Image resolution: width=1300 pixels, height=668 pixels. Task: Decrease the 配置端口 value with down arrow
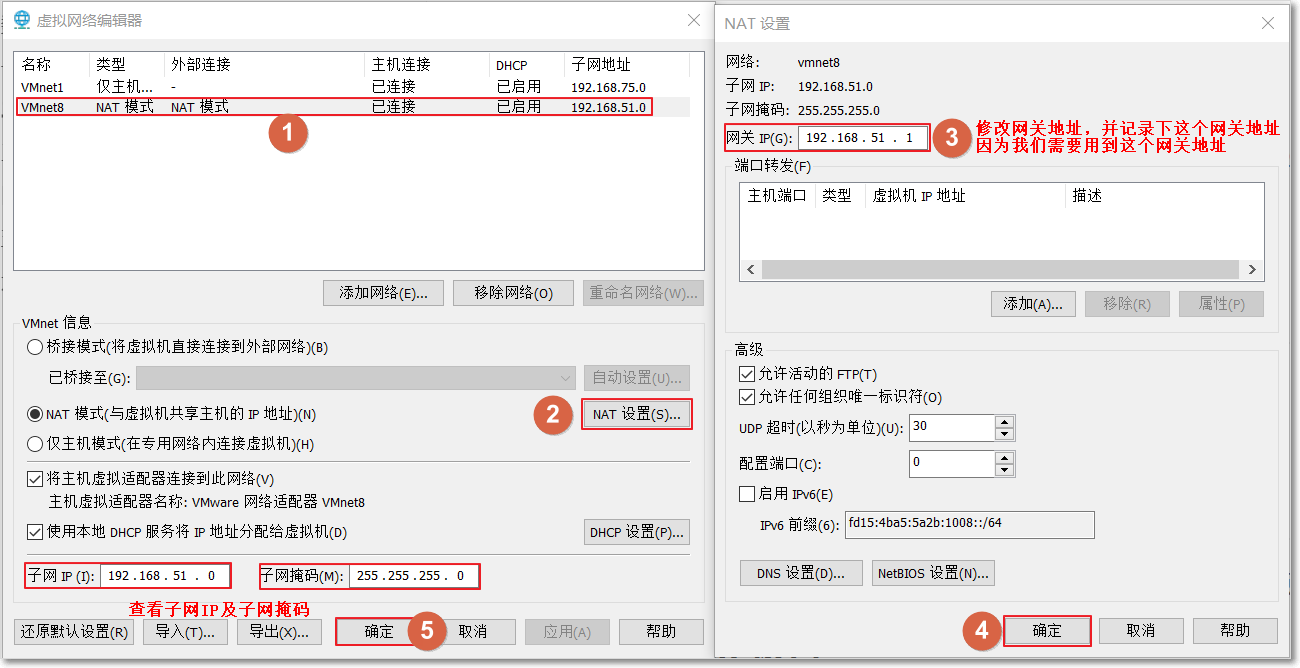(x=1005, y=470)
